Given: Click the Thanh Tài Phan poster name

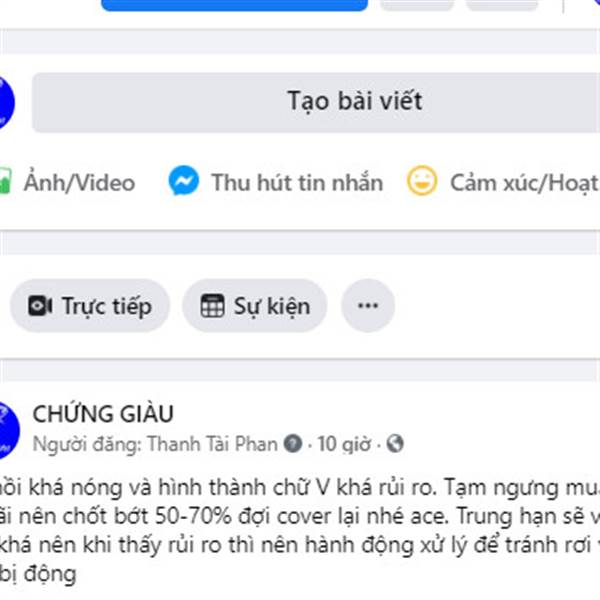Looking at the screenshot, I should [x=212, y=444].
